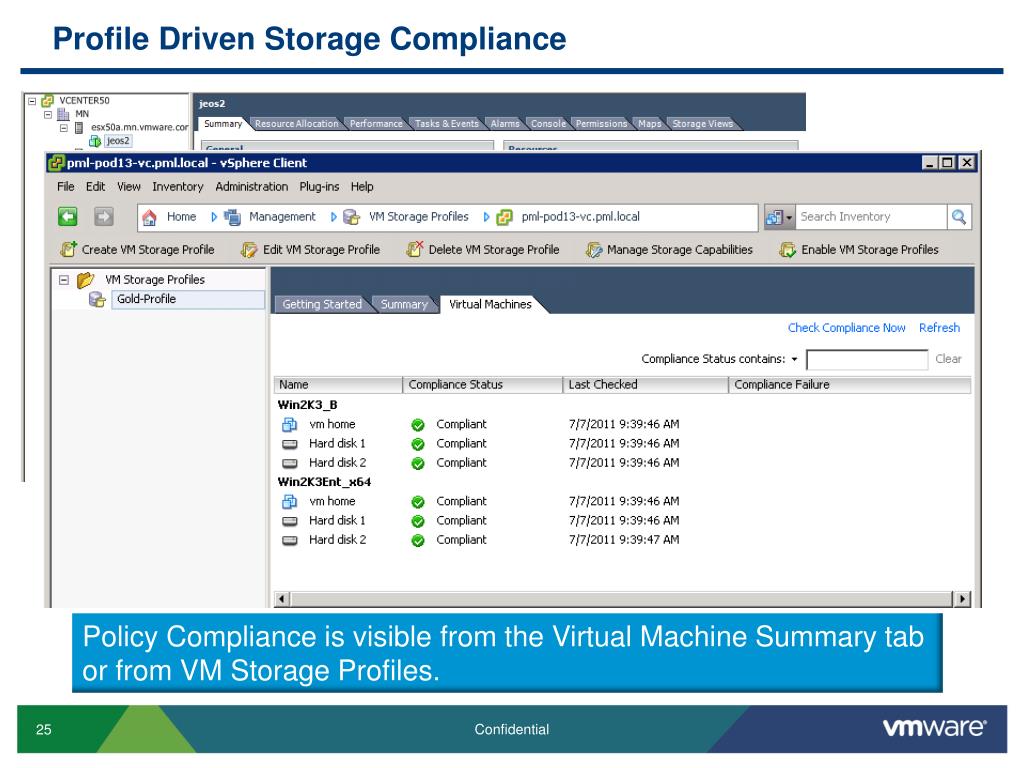The image size is (1024, 768).
Task: Click the Create VM Storage Profile icon
Action: coord(68,249)
